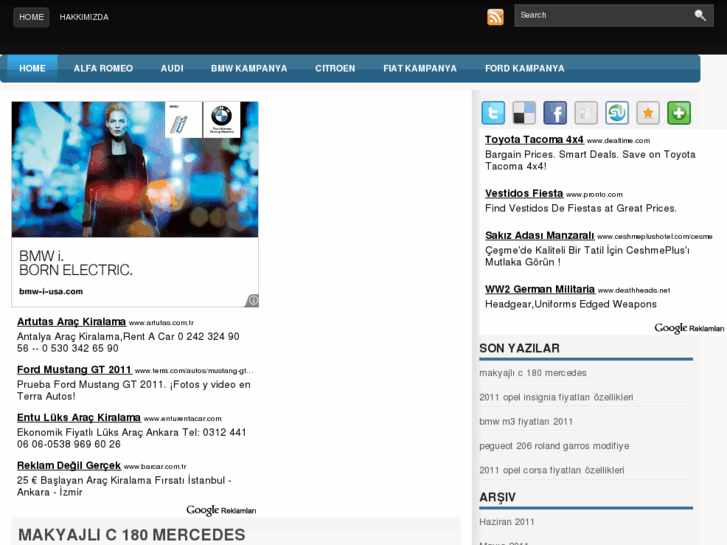Image resolution: width=727 pixels, height=545 pixels.
Task: Click the orange star favorites icon
Action: click(648, 113)
